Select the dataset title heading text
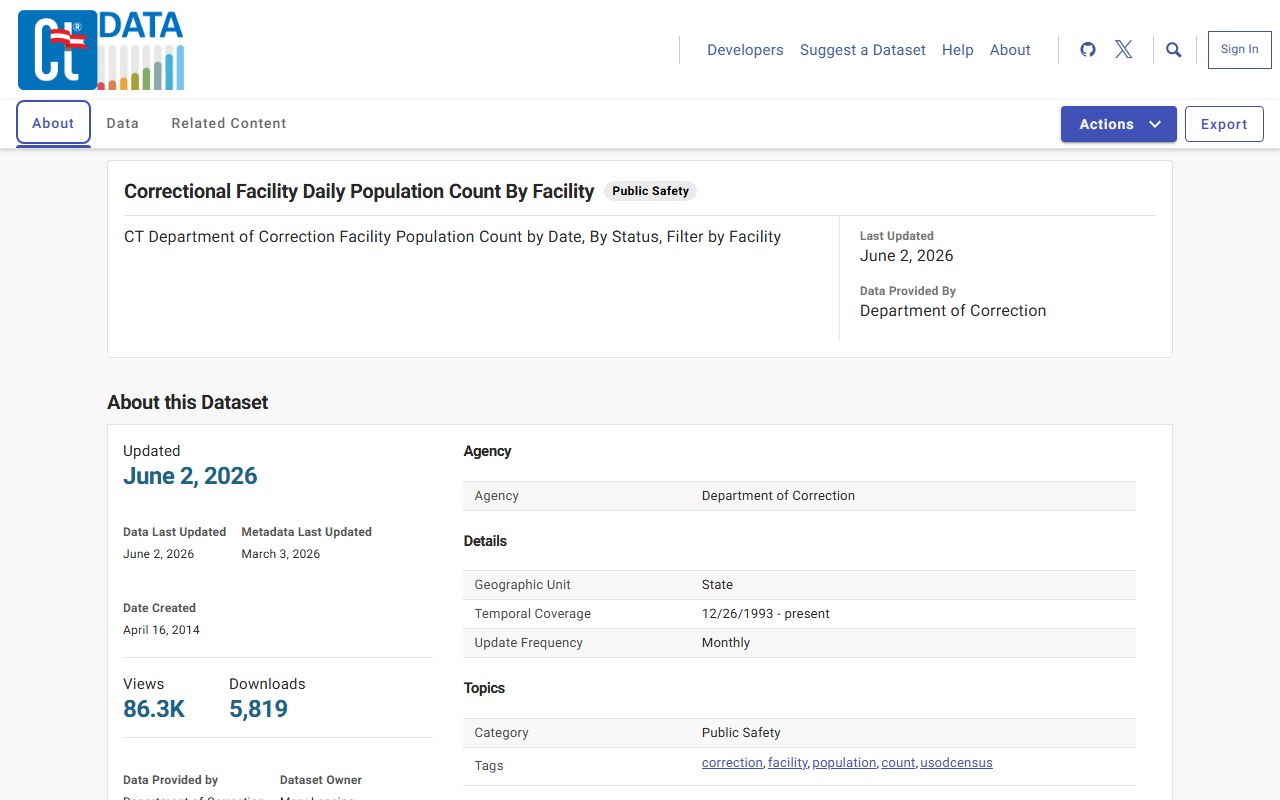The image size is (1280, 800). click(x=359, y=191)
